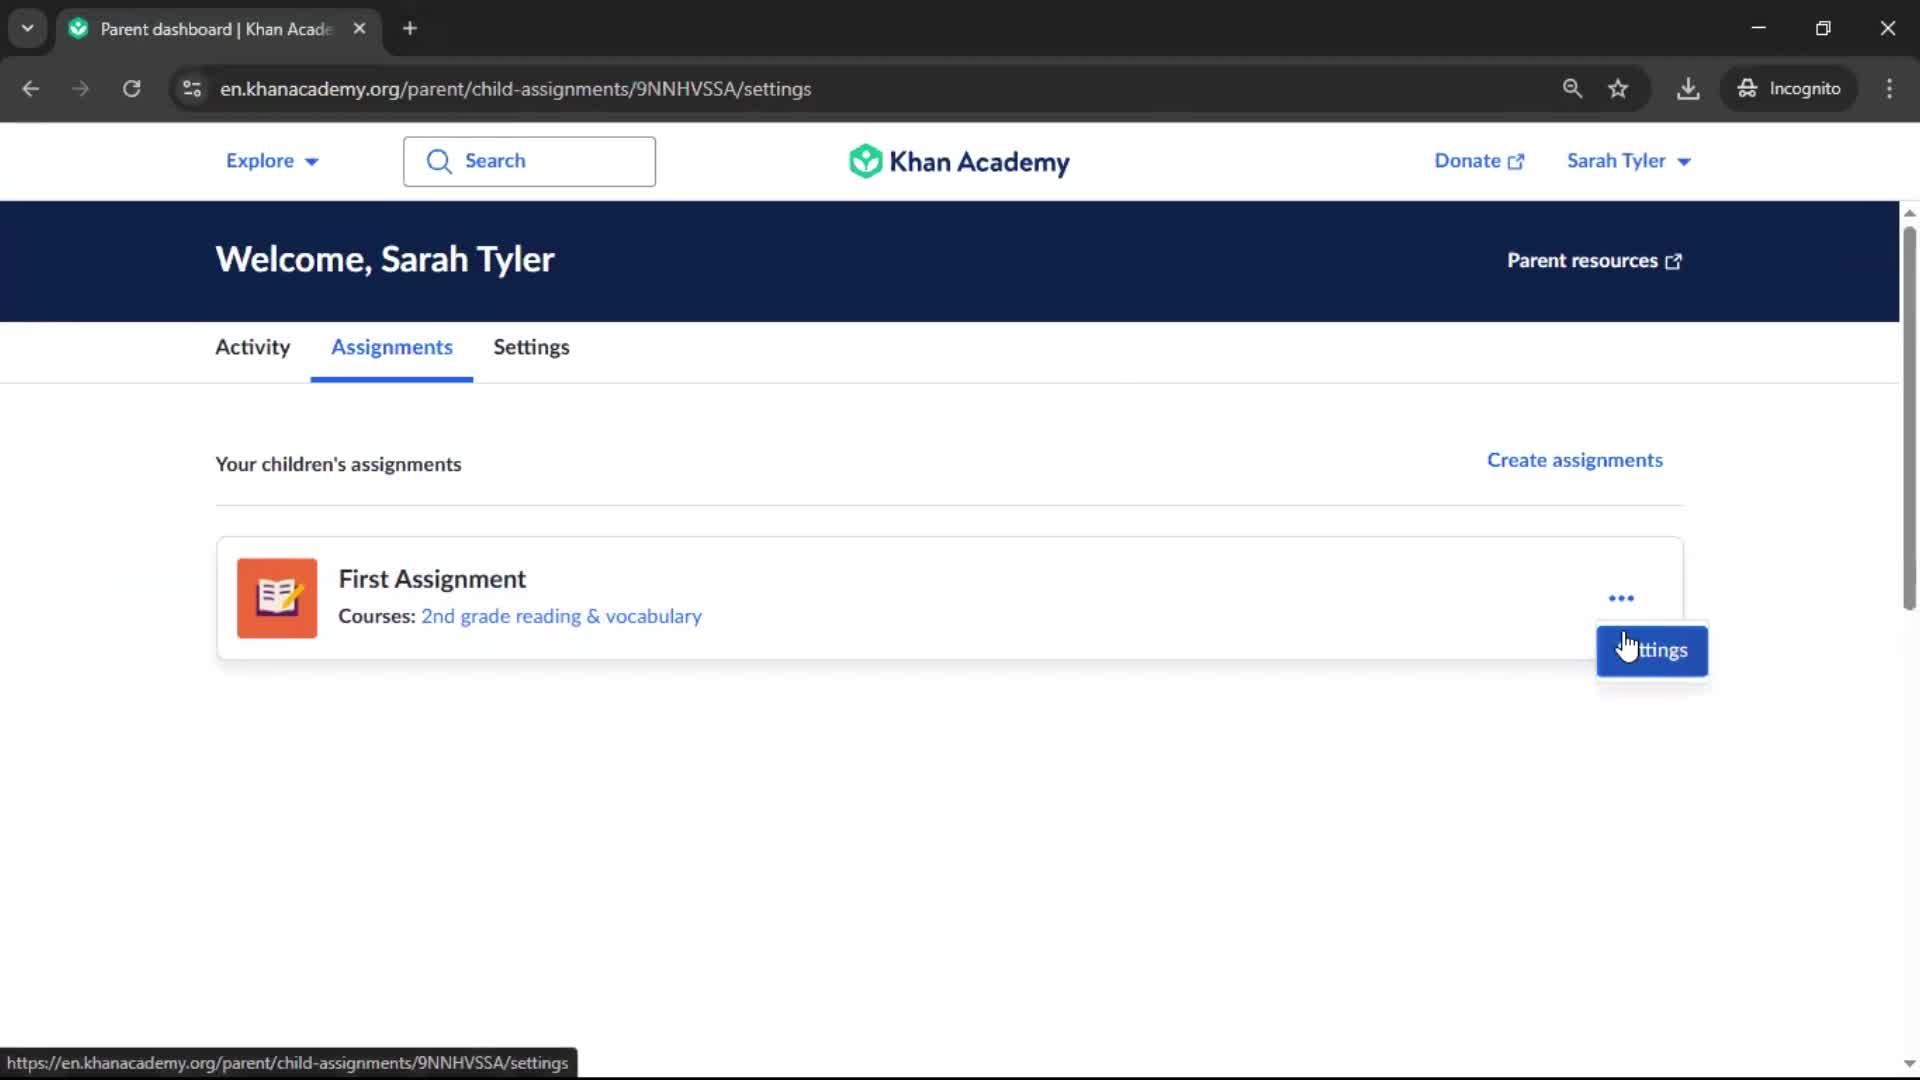Click the First Assignment notebook thumbnail icon

click(277, 598)
